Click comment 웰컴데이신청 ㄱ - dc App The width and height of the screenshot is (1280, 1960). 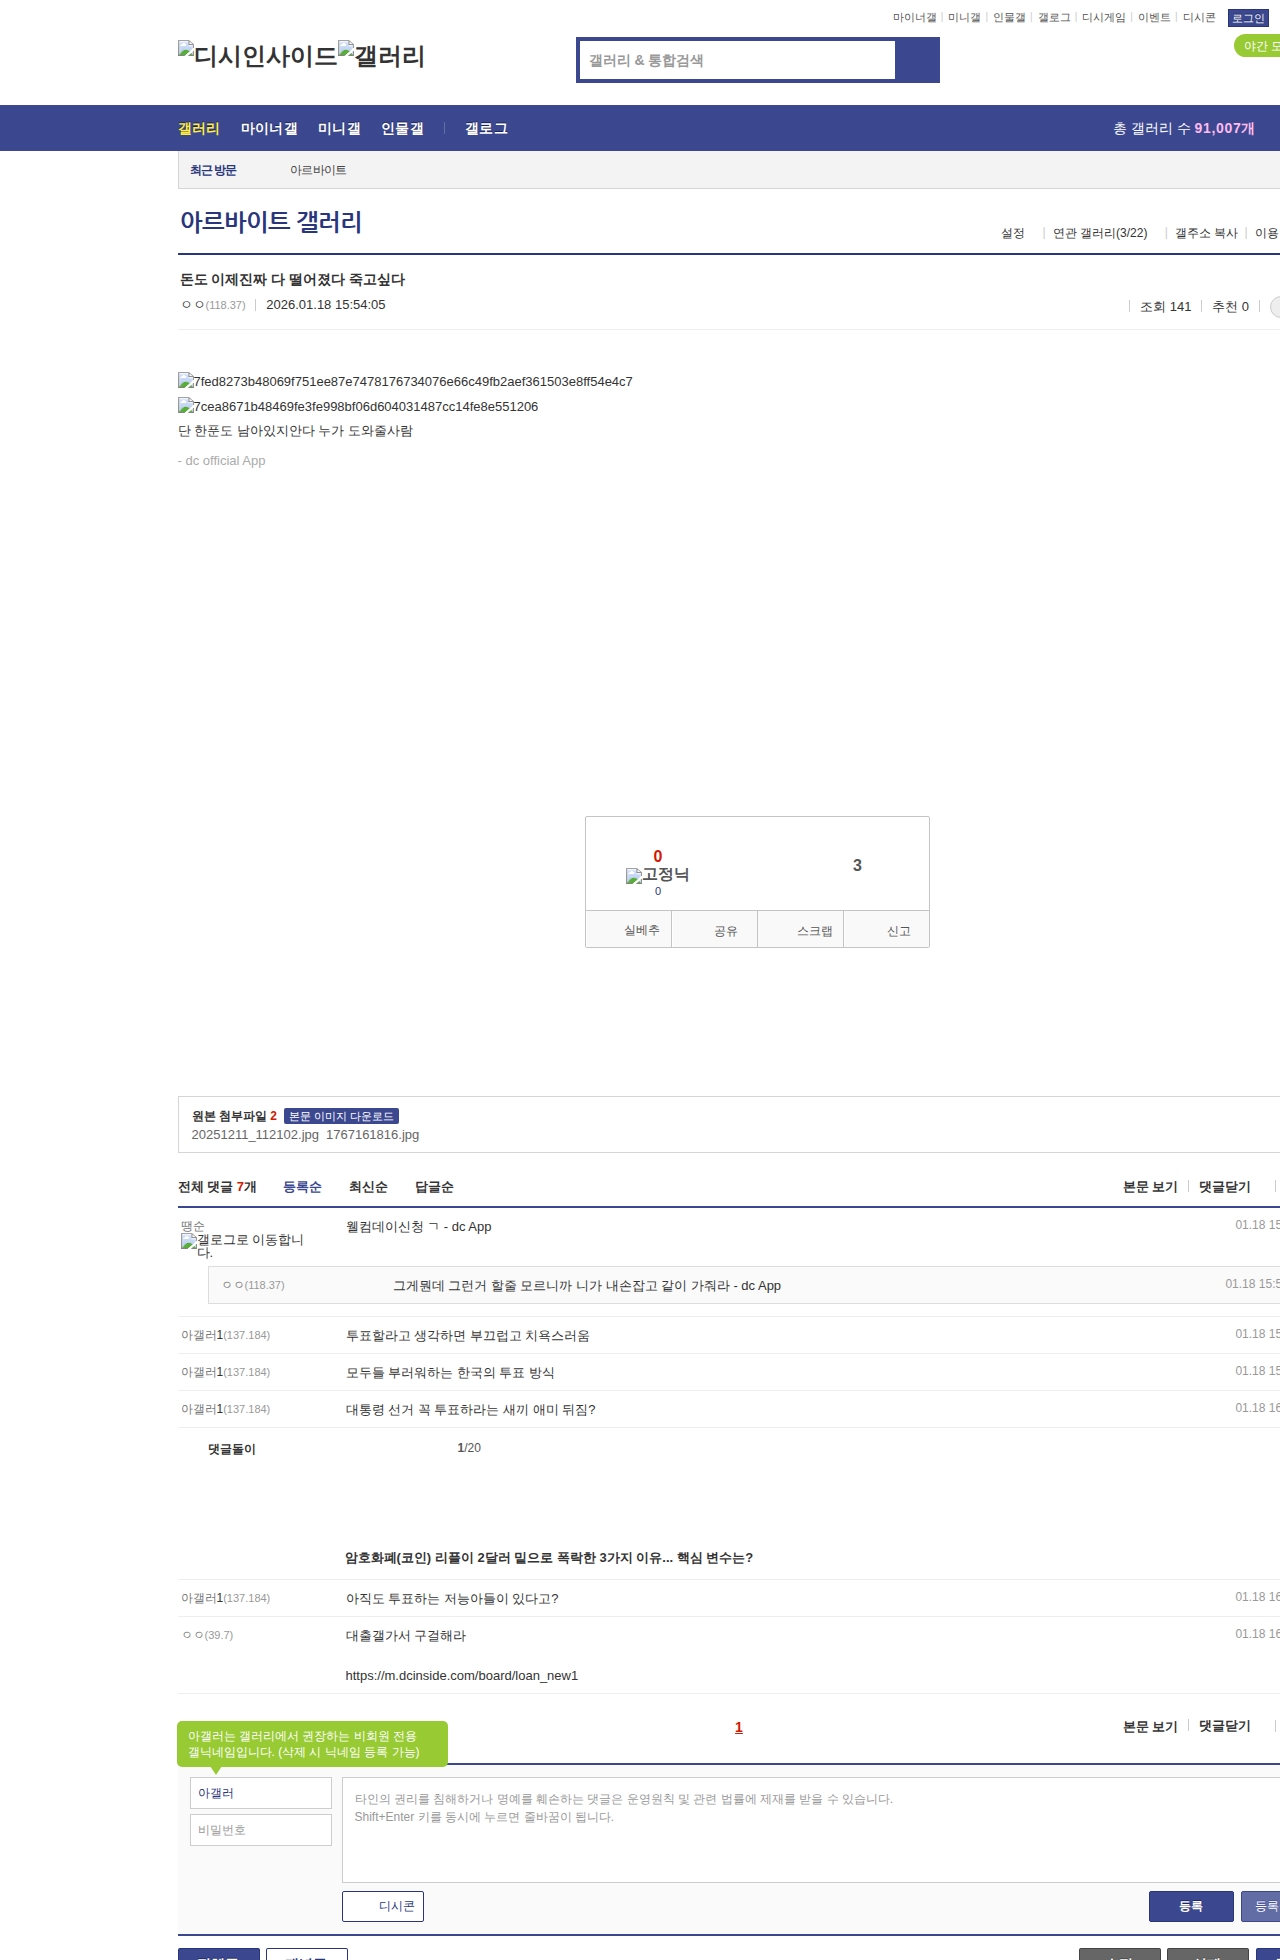tap(419, 1227)
